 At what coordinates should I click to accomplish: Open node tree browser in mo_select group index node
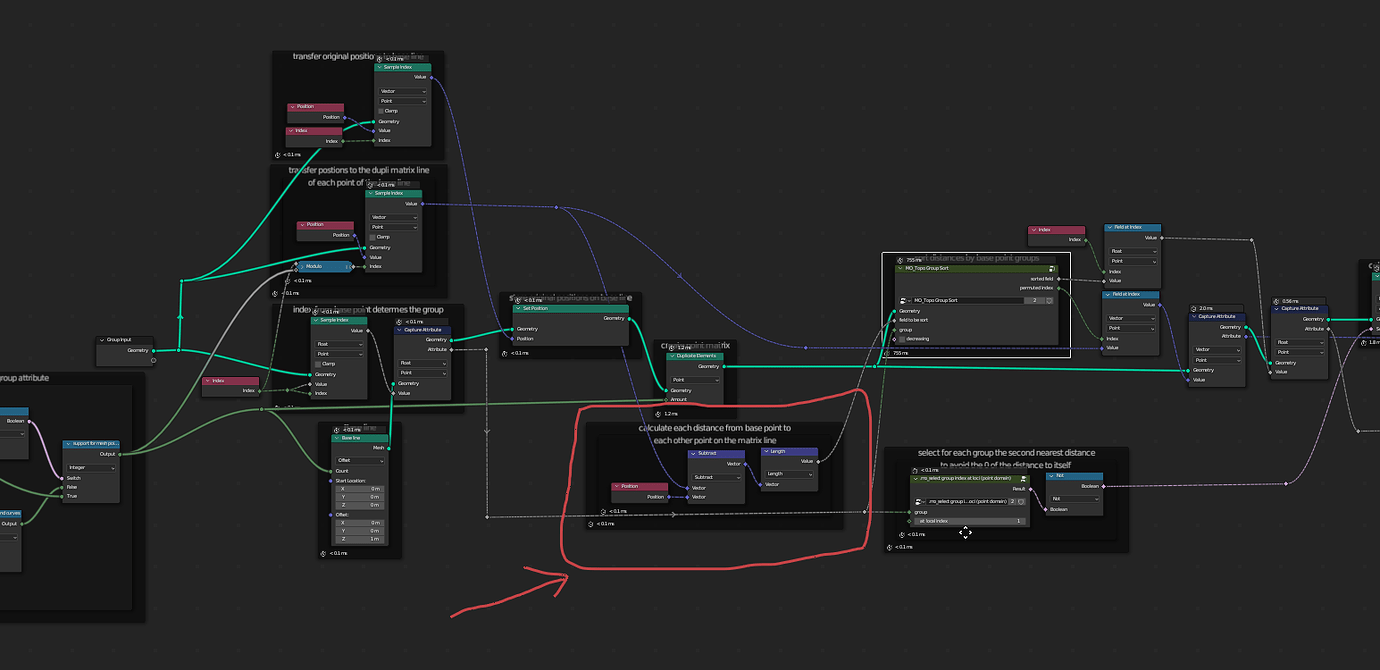[x=920, y=501]
